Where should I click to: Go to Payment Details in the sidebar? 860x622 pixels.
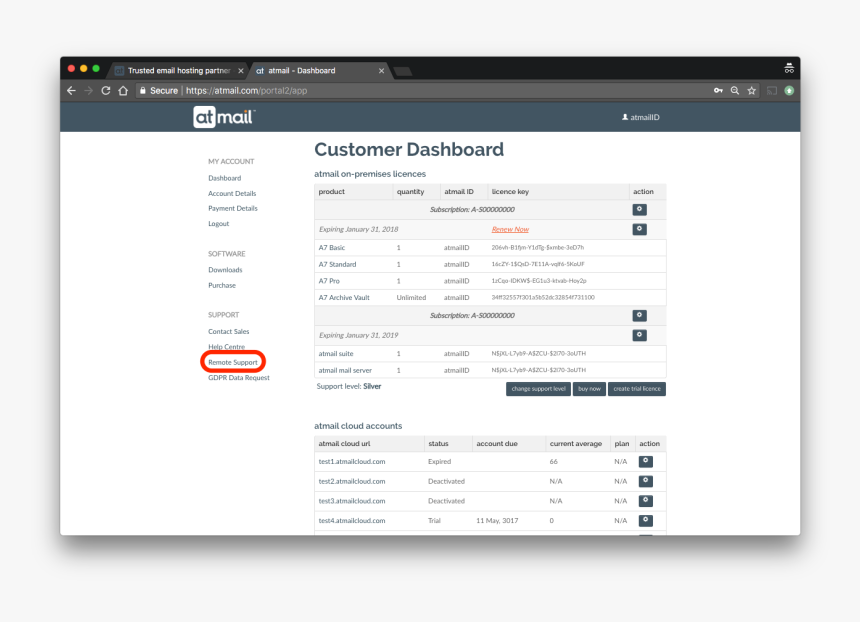[x=232, y=208]
